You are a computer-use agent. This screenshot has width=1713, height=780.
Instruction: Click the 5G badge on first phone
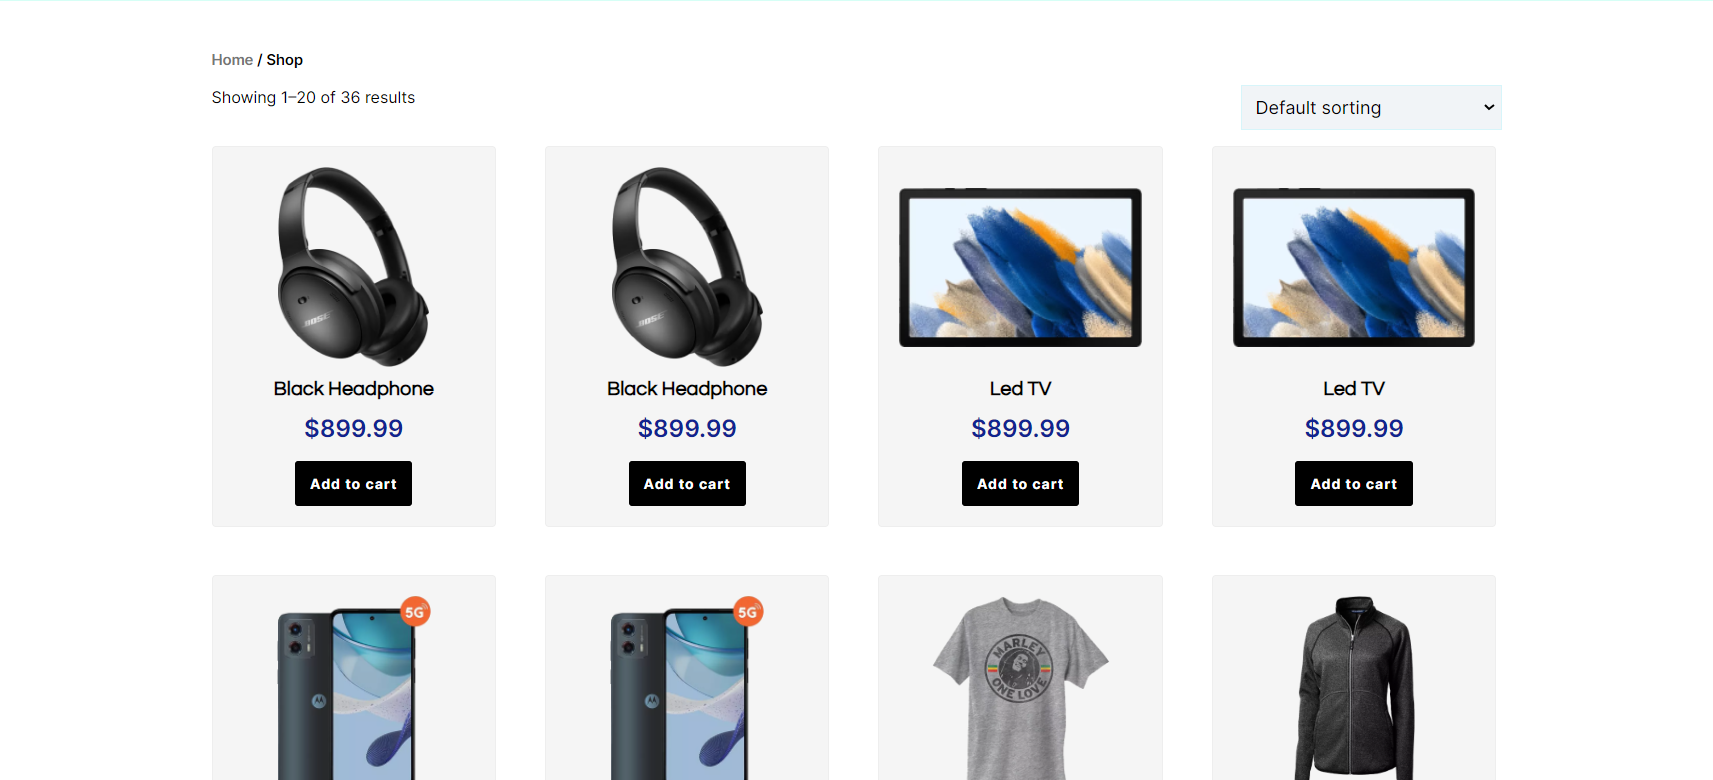coord(415,612)
